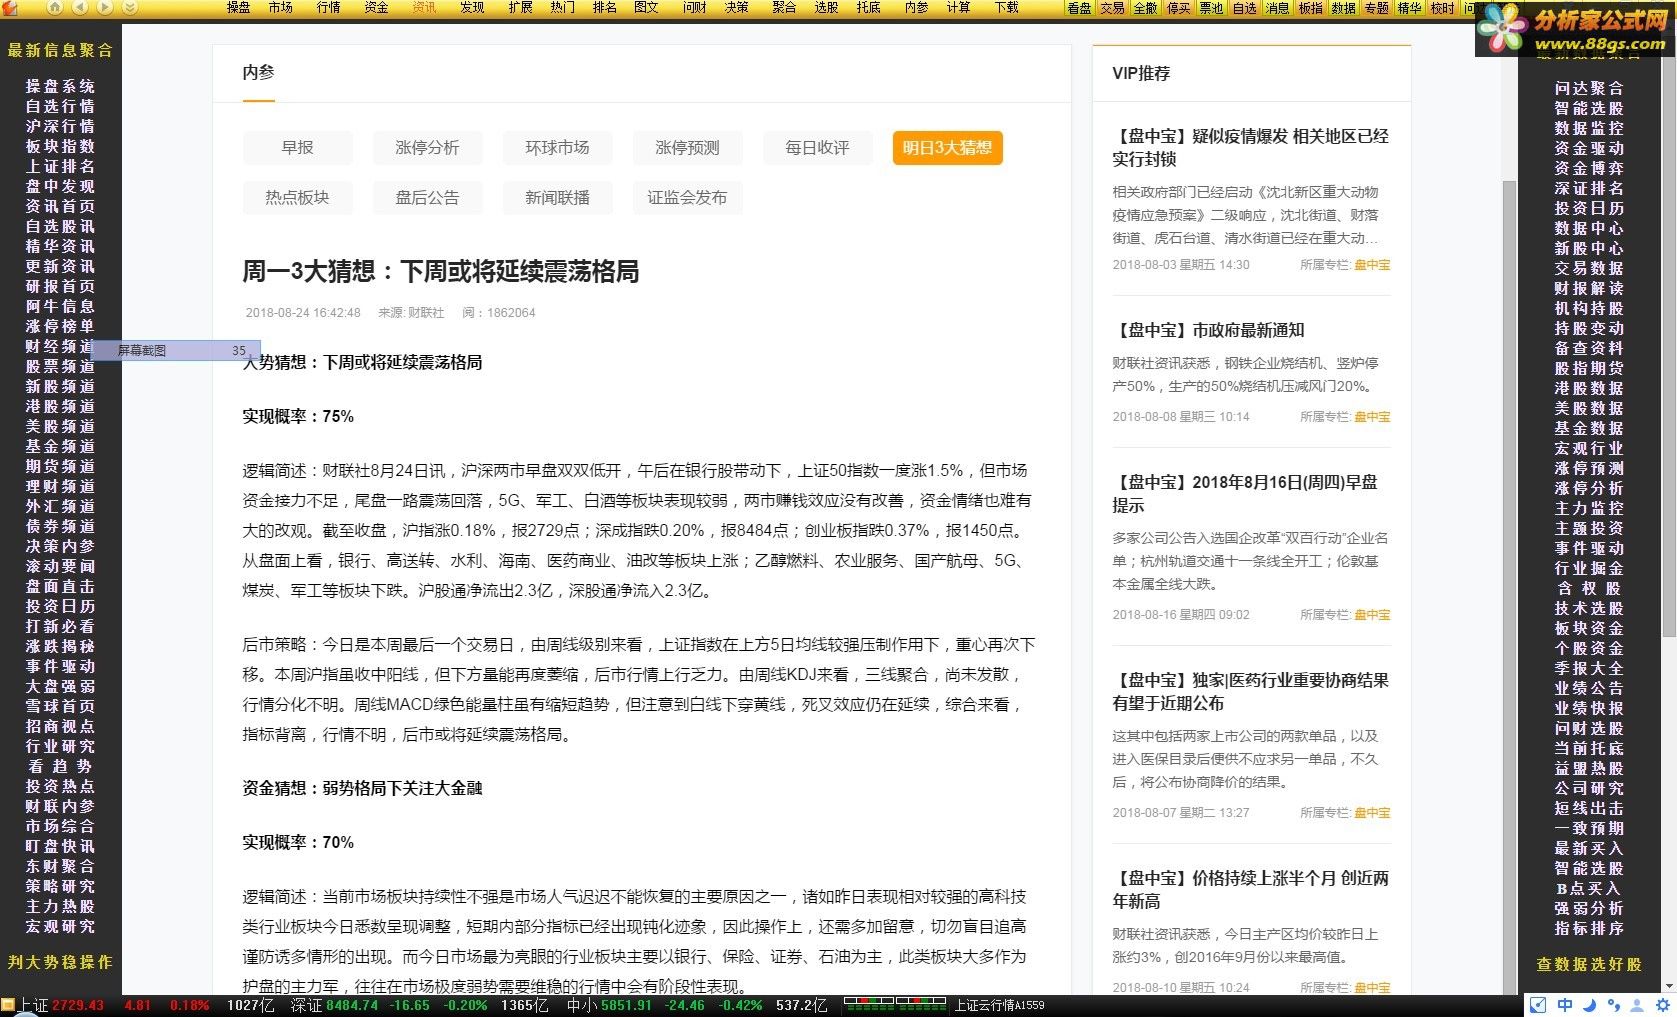Click the small icon beside 上证 in status bar

coord(8,1005)
